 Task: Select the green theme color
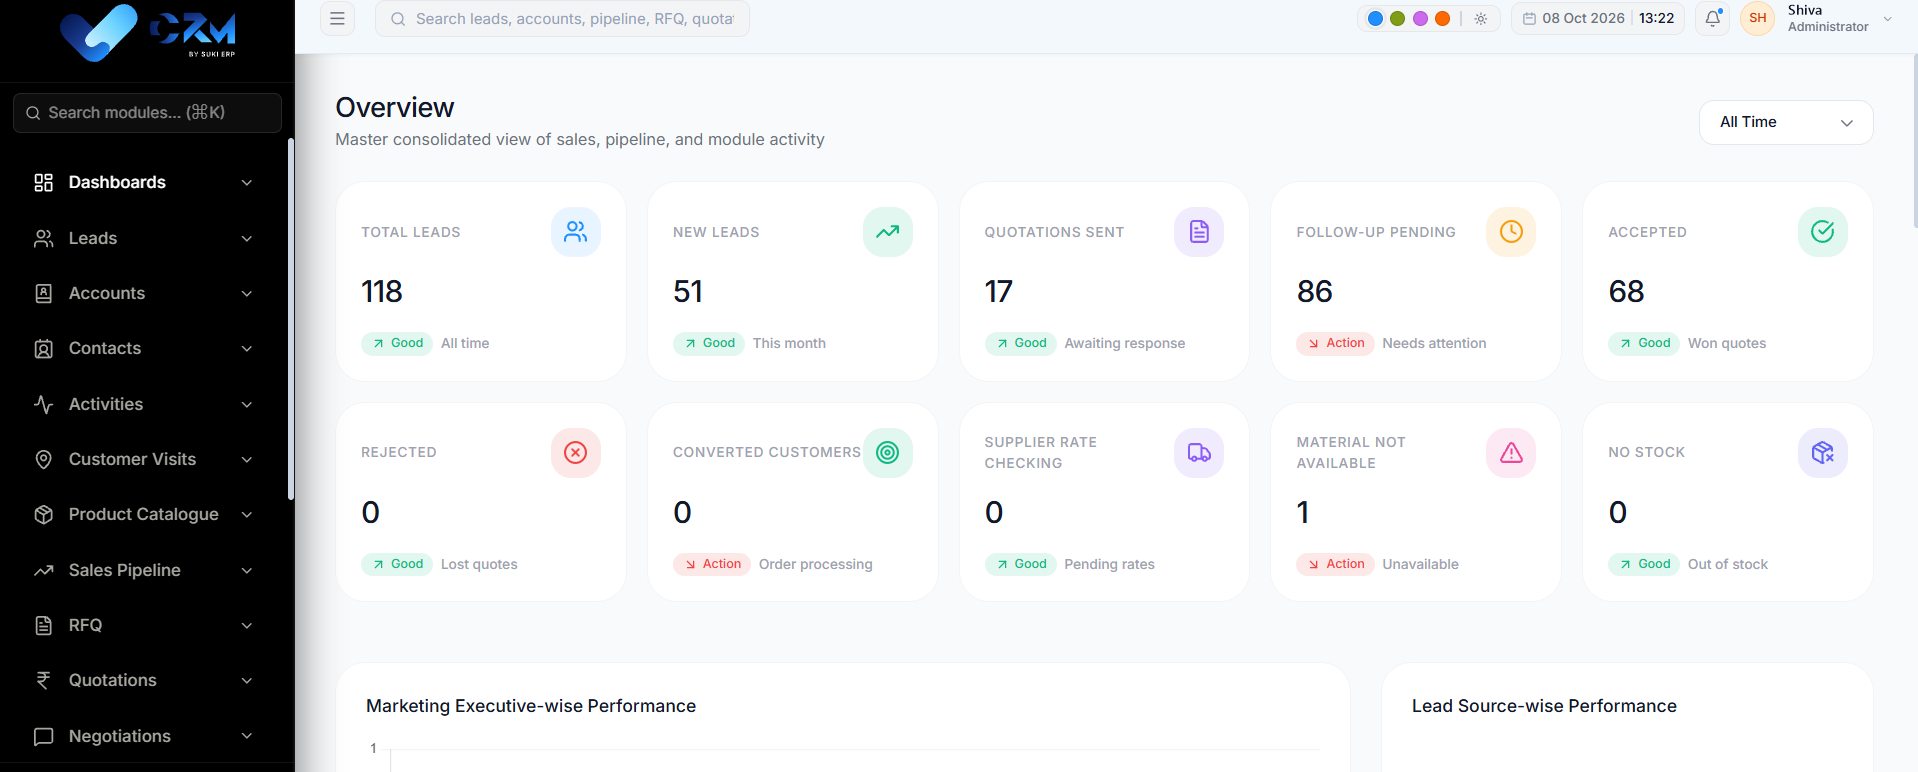tap(1398, 18)
